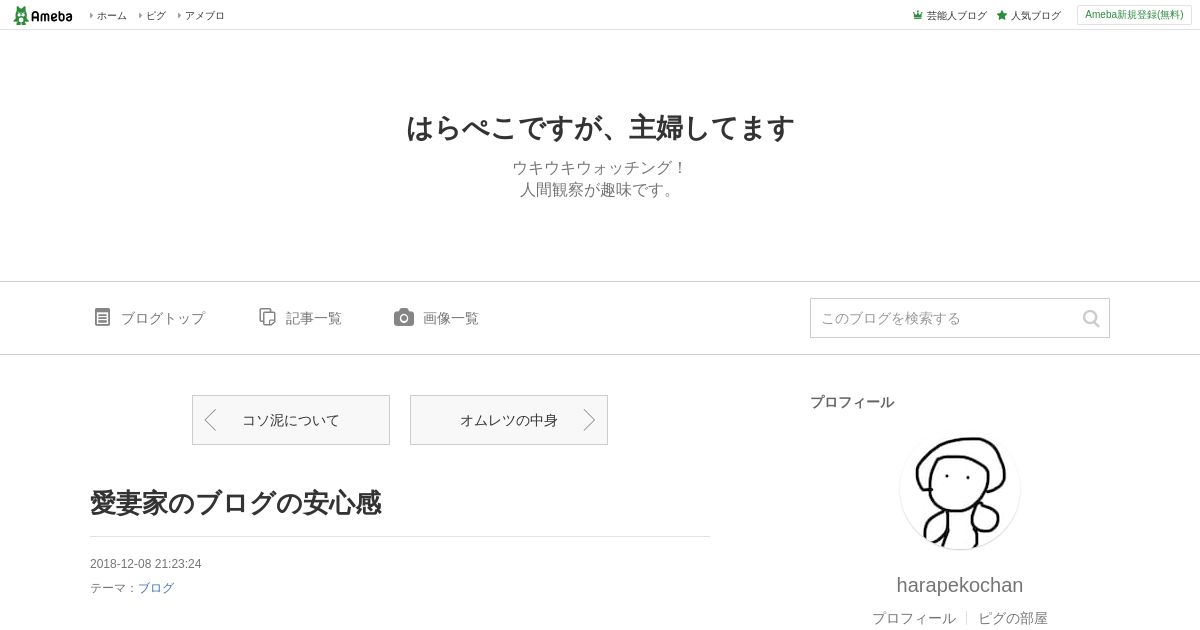Click the ブログ theme link
The width and height of the screenshot is (1200, 630).
point(156,588)
